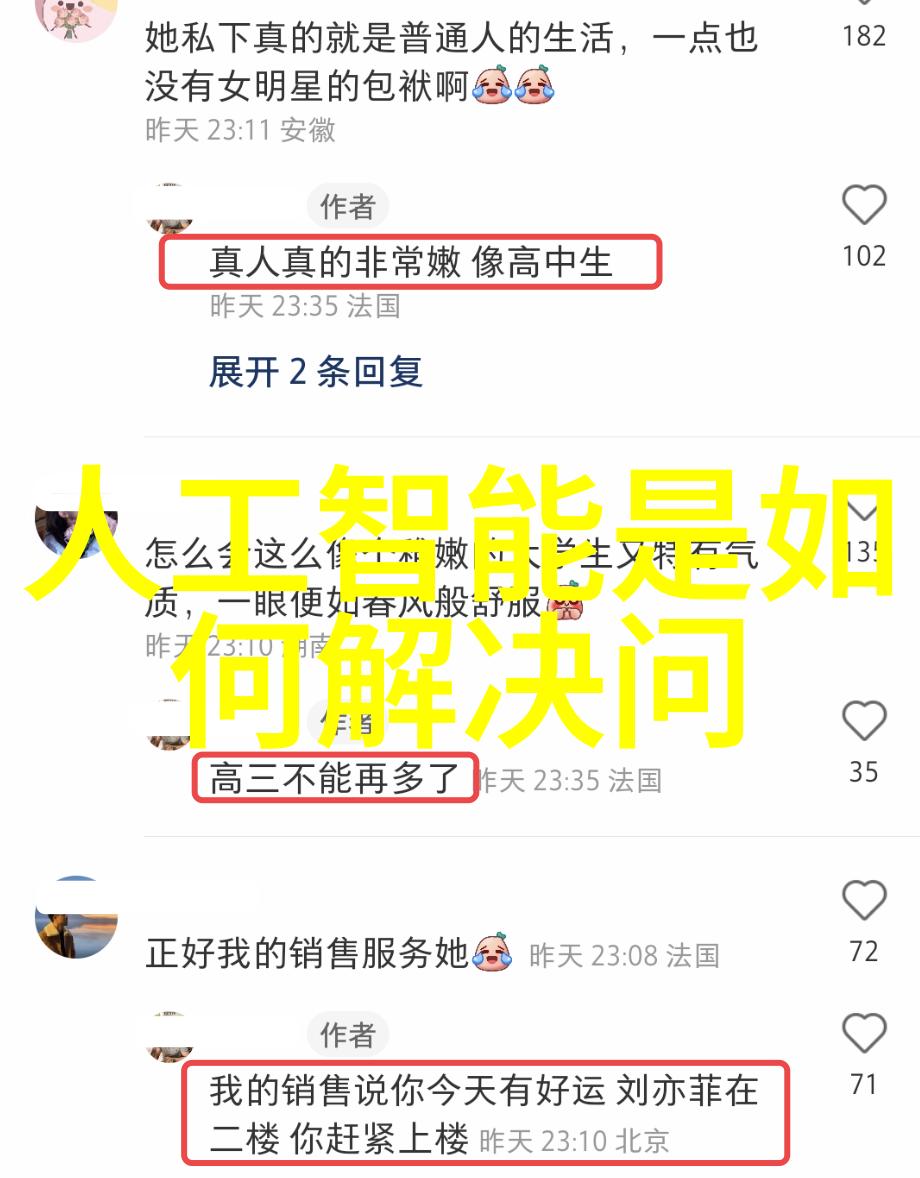Viewport: 920px width, 1178px height.
Task: Select the reply 高三不能再多了
Action: 334,778
